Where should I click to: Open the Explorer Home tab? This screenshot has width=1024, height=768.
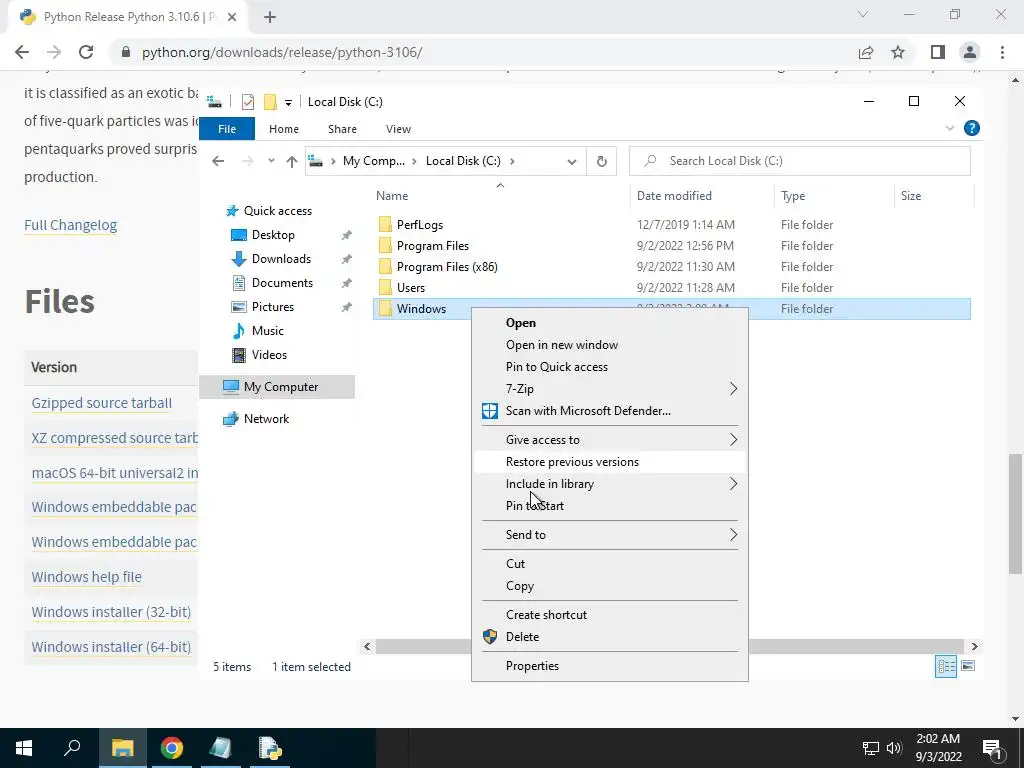283,129
